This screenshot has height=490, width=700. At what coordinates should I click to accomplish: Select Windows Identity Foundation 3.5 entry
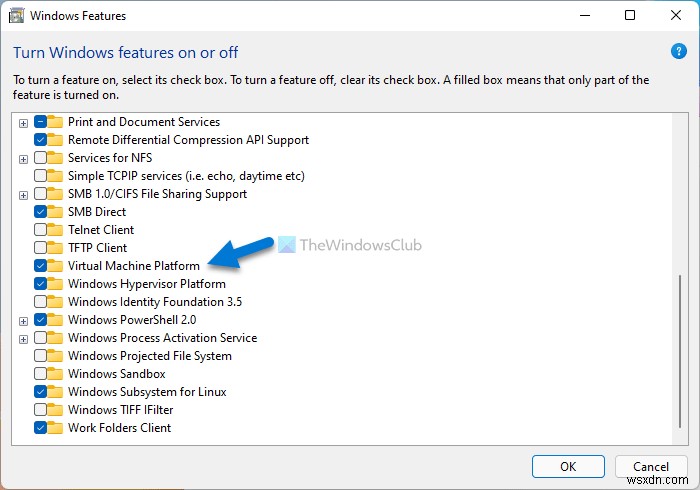(154, 302)
